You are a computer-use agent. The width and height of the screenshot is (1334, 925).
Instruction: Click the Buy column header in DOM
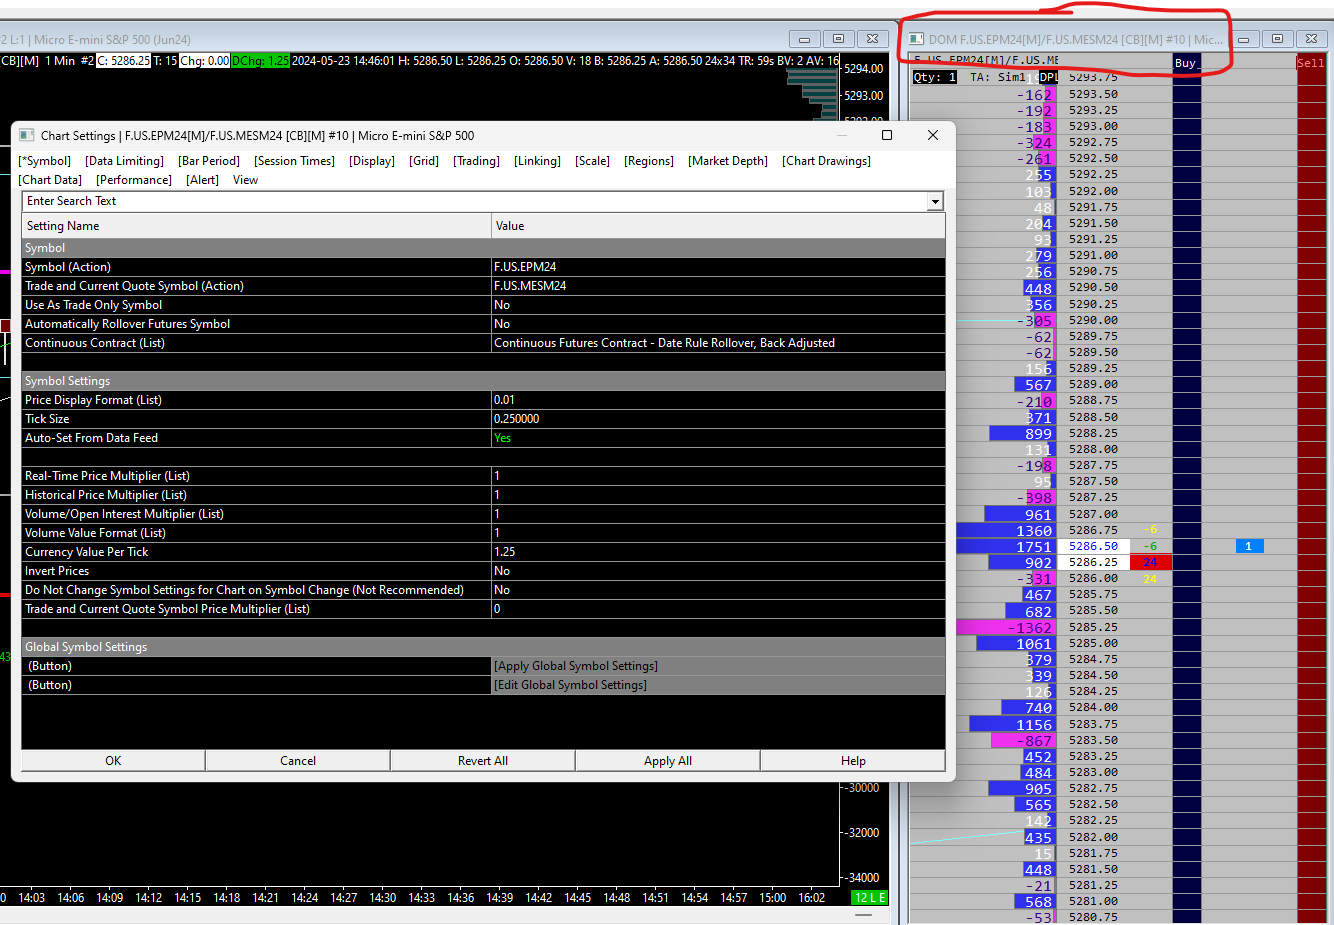(1186, 63)
